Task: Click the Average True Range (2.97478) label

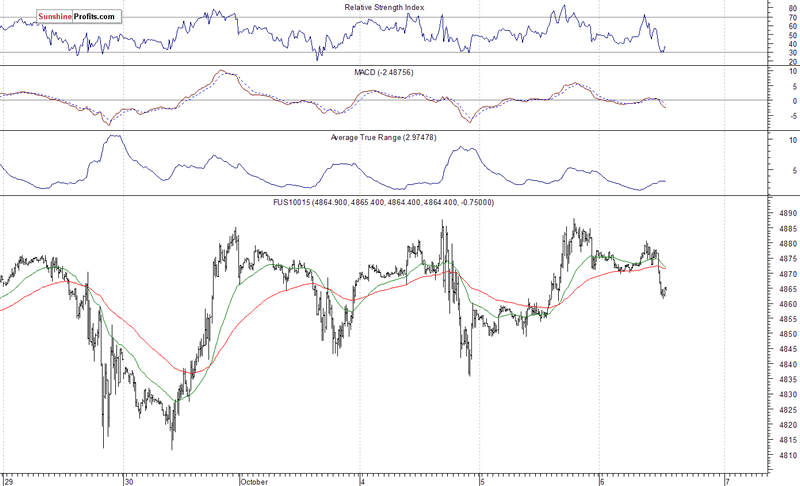Action: [x=383, y=137]
